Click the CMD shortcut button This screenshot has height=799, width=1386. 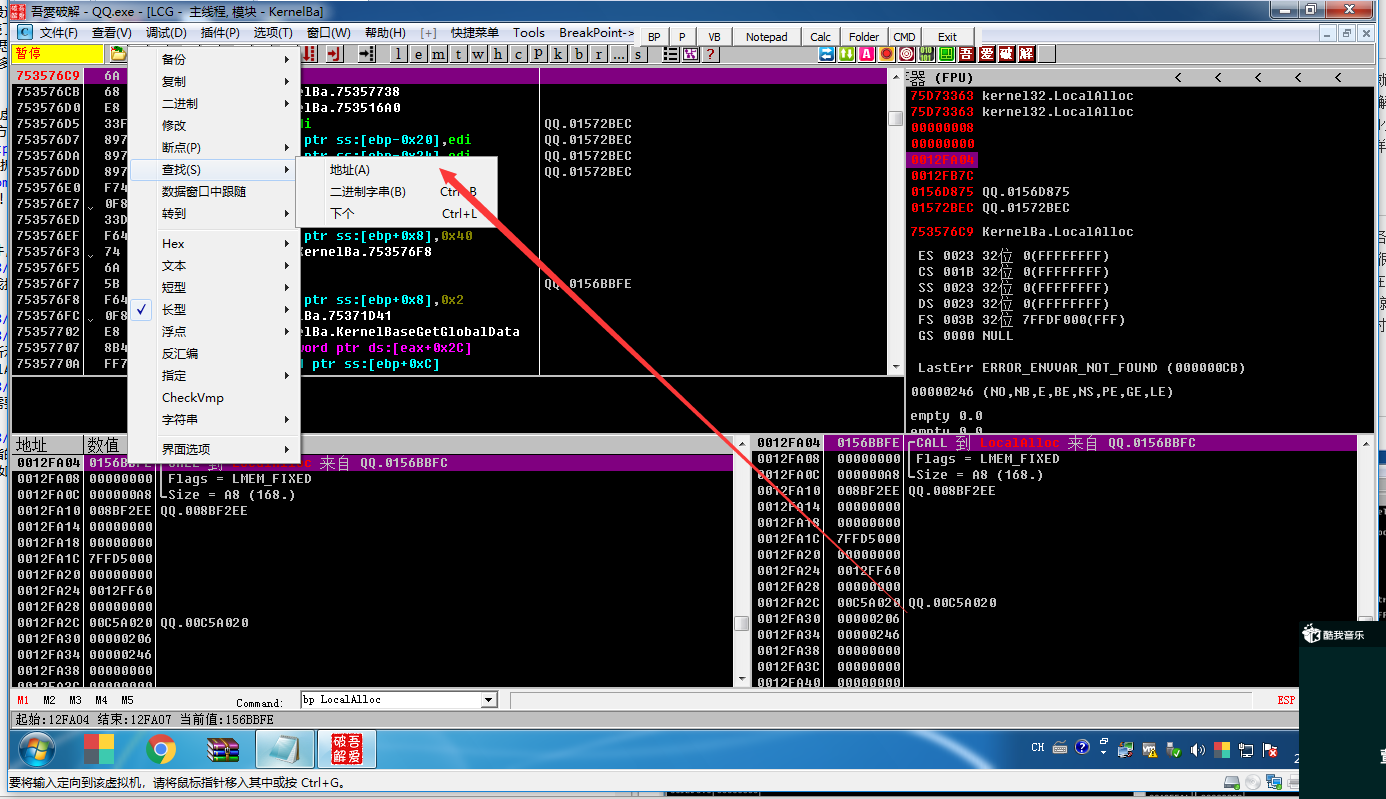[x=904, y=37]
